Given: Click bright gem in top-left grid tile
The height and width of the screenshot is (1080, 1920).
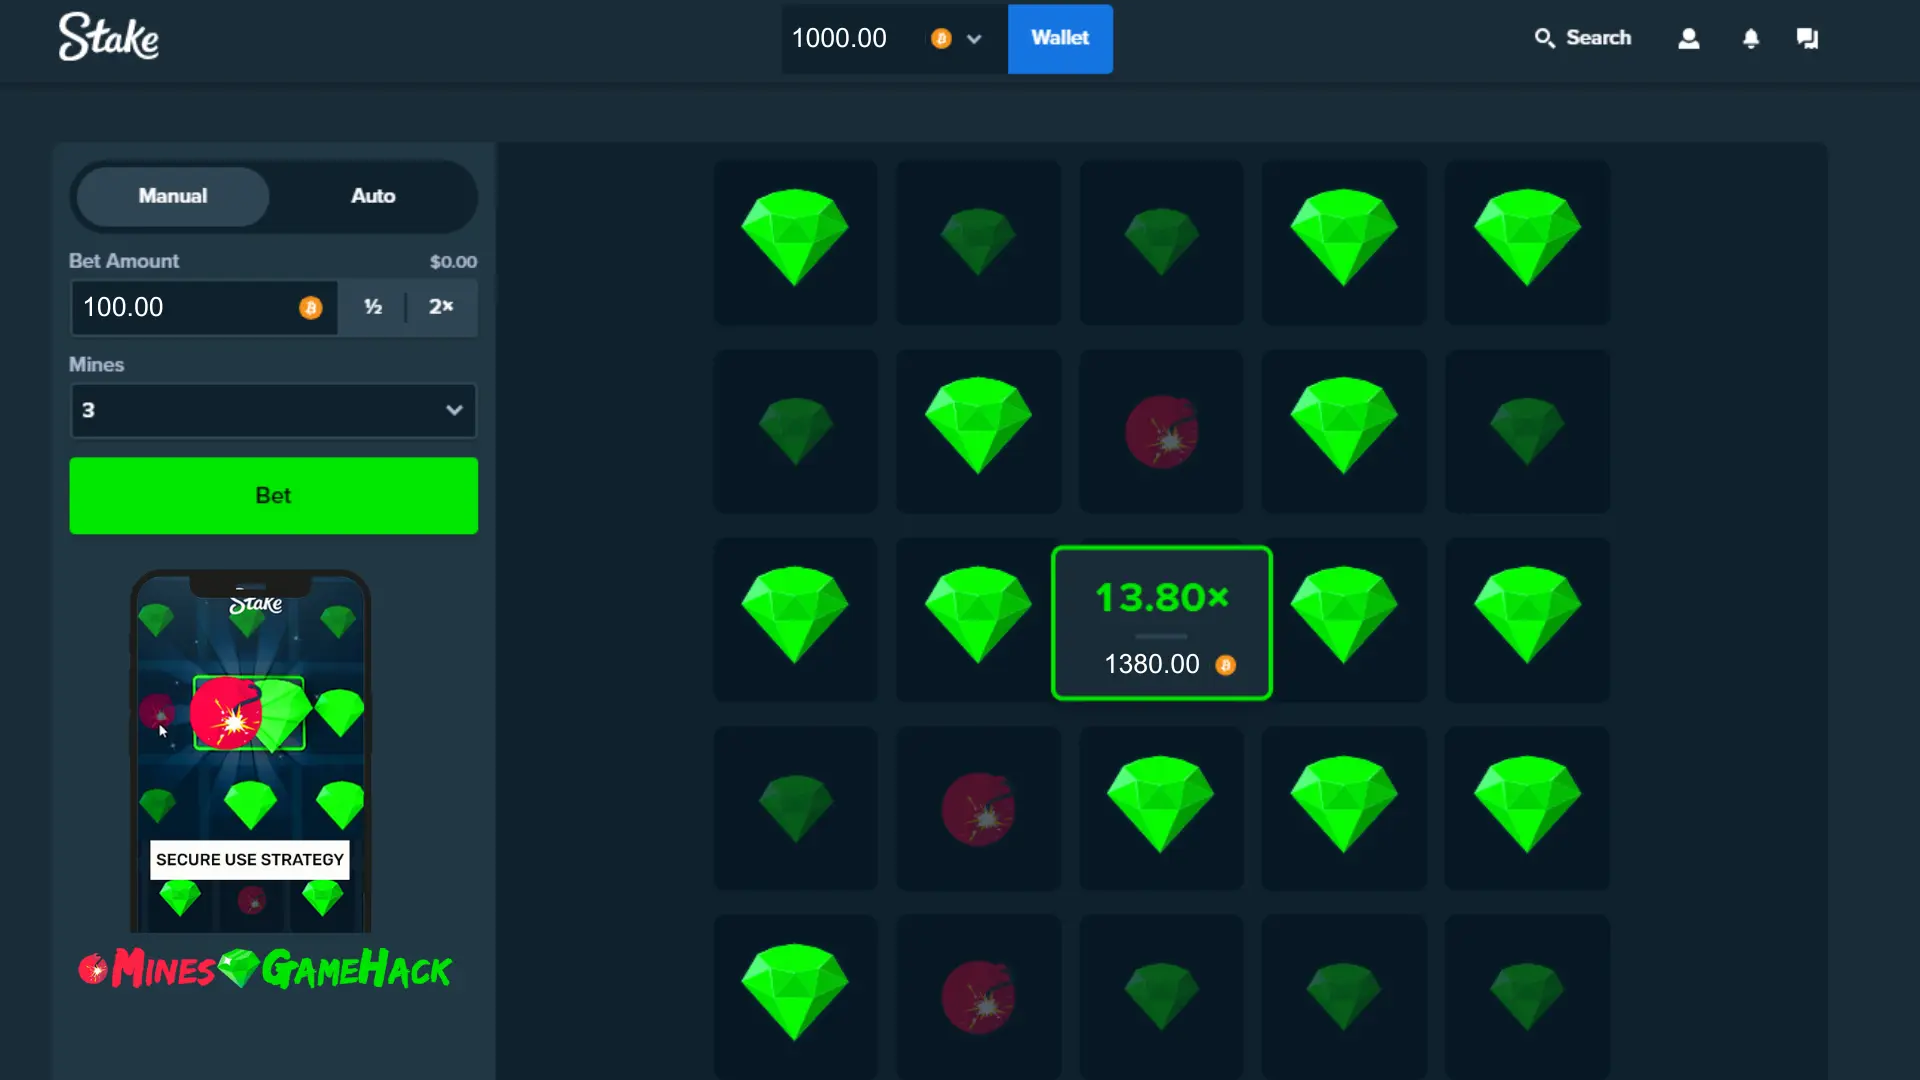Looking at the screenshot, I should (x=795, y=238).
